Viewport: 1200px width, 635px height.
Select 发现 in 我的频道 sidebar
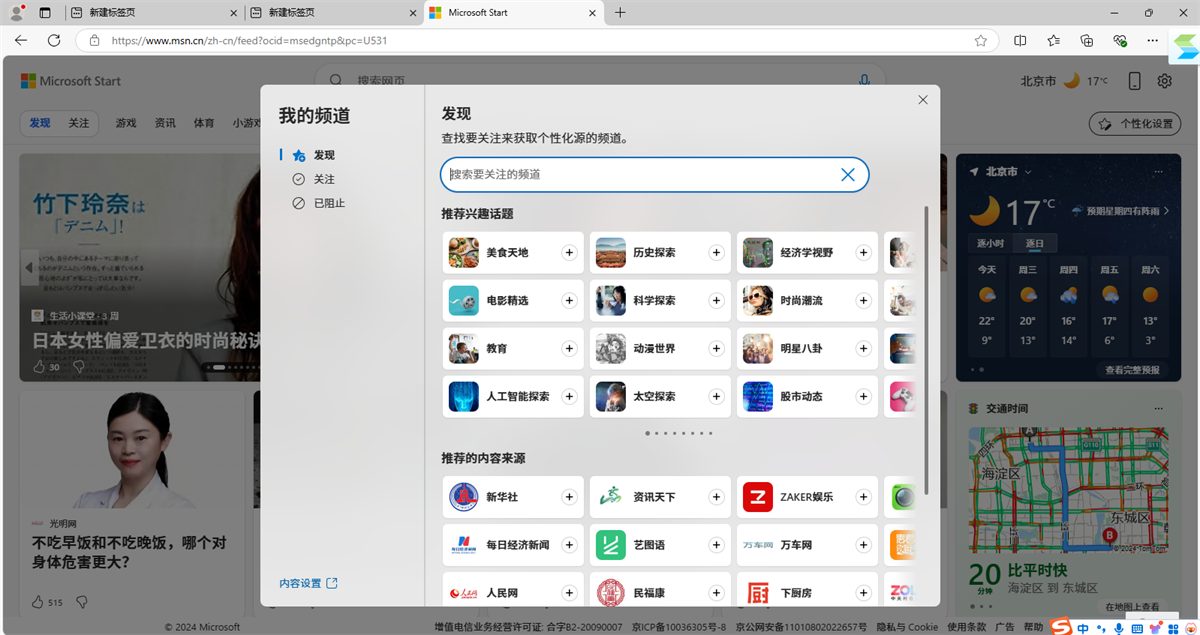(324, 155)
